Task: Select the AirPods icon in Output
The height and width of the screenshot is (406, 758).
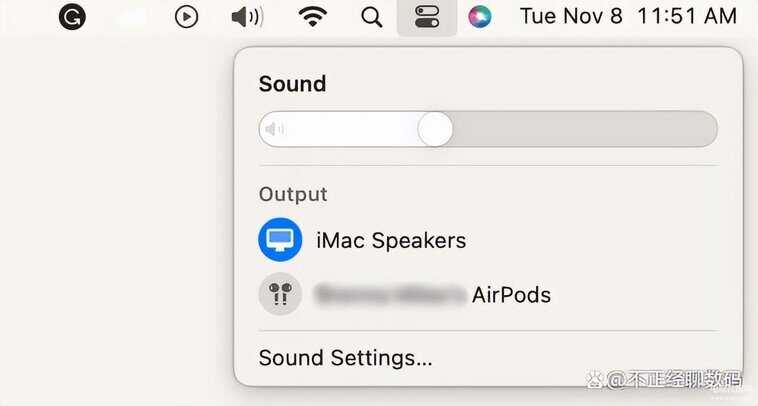Action: 280,295
